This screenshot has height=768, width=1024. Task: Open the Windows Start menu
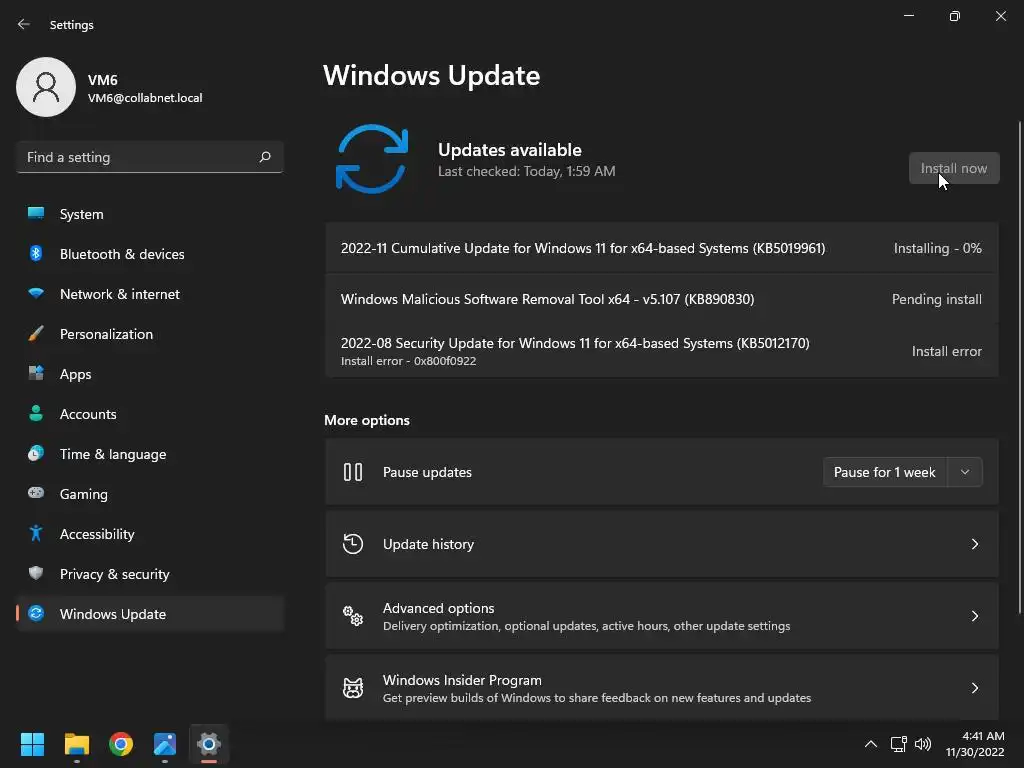(x=32, y=744)
